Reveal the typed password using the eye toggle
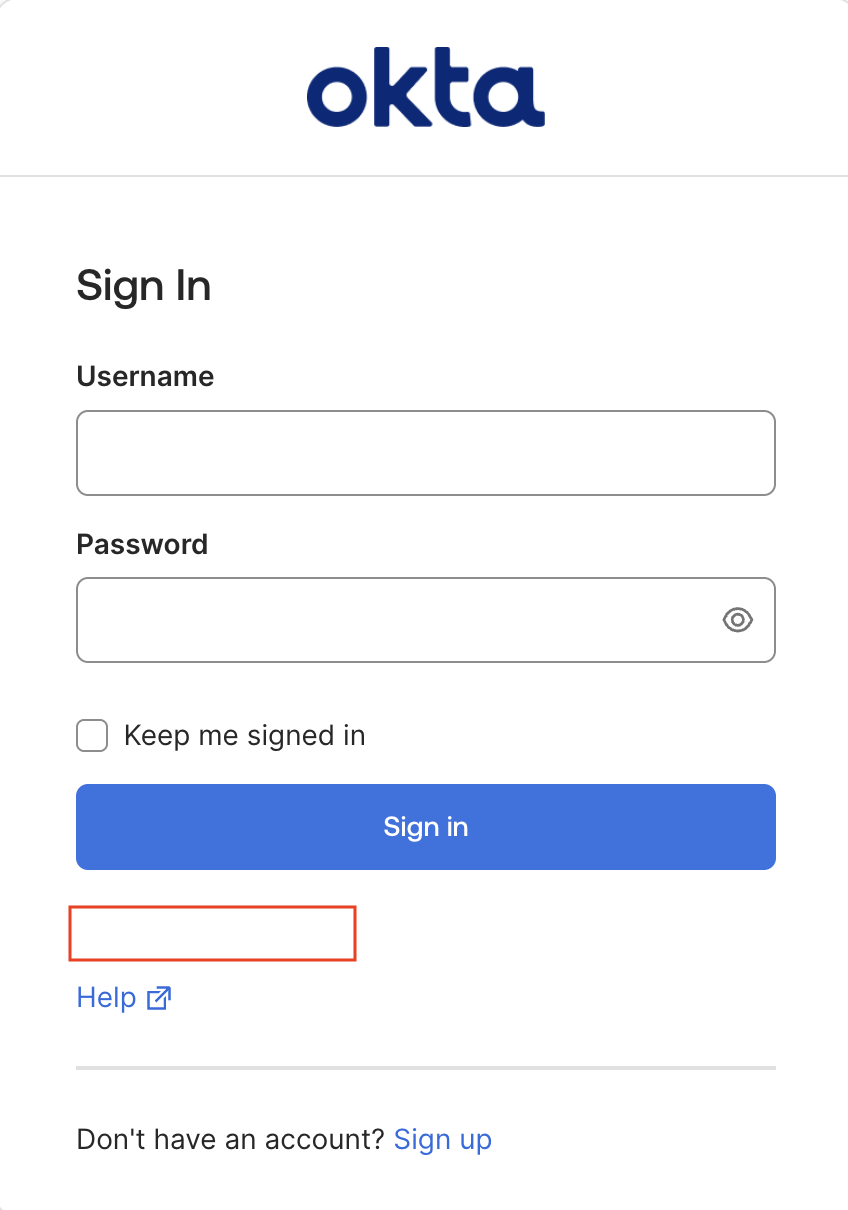The height and width of the screenshot is (1210, 848). (737, 620)
